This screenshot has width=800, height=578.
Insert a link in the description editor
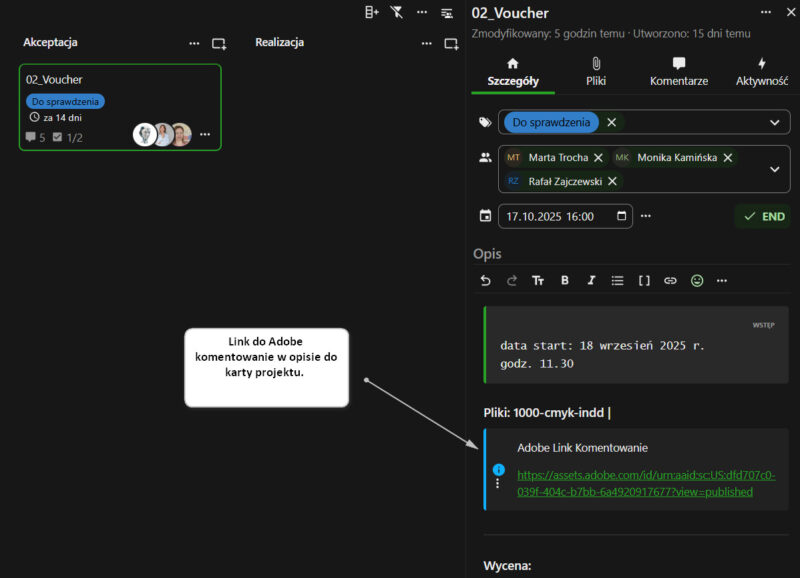pyautogui.click(x=671, y=281)
